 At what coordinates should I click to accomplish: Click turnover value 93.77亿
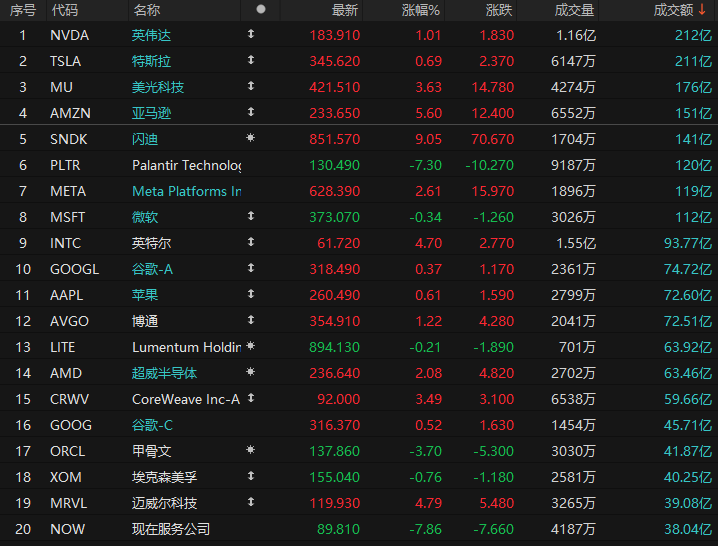click(688, 243)
